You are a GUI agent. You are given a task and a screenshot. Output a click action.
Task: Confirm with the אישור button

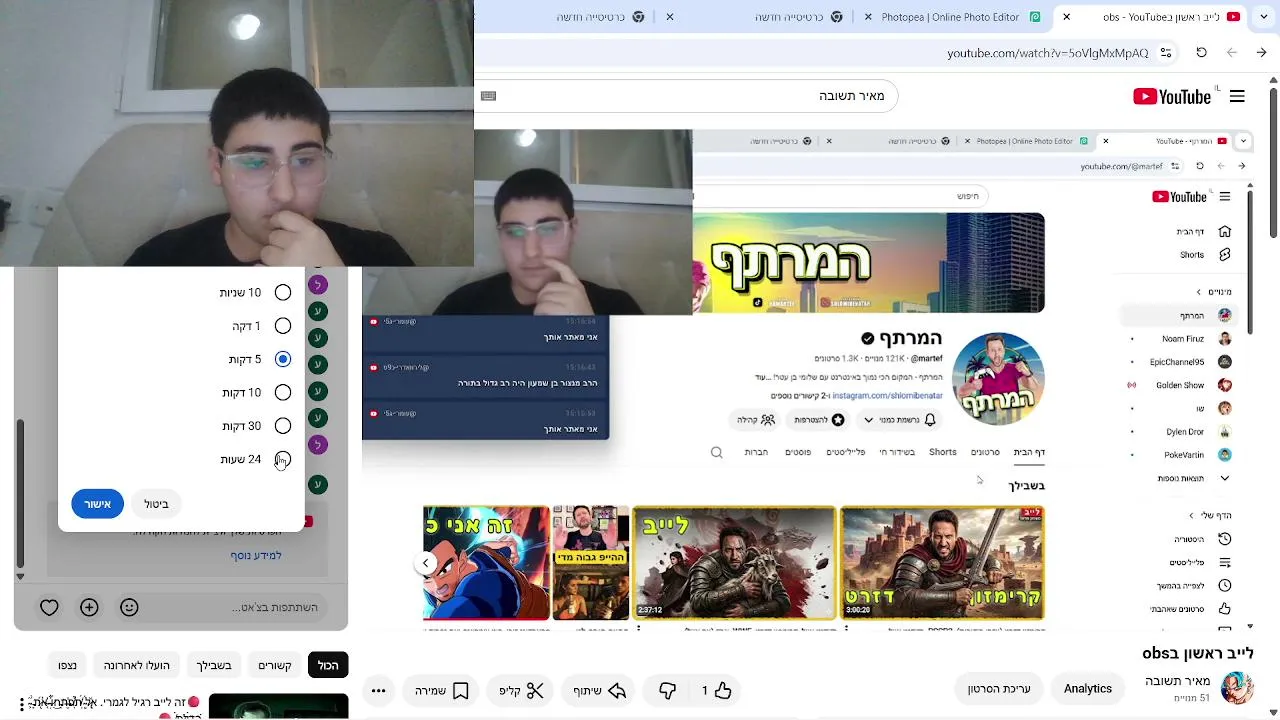[x=97, y=504]
